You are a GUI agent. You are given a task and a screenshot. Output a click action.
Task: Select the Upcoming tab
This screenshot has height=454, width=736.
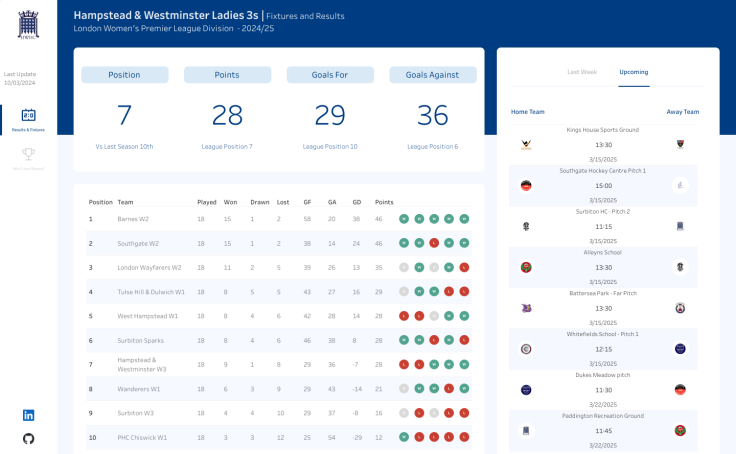pyautogui.click(x=633, y=72)
